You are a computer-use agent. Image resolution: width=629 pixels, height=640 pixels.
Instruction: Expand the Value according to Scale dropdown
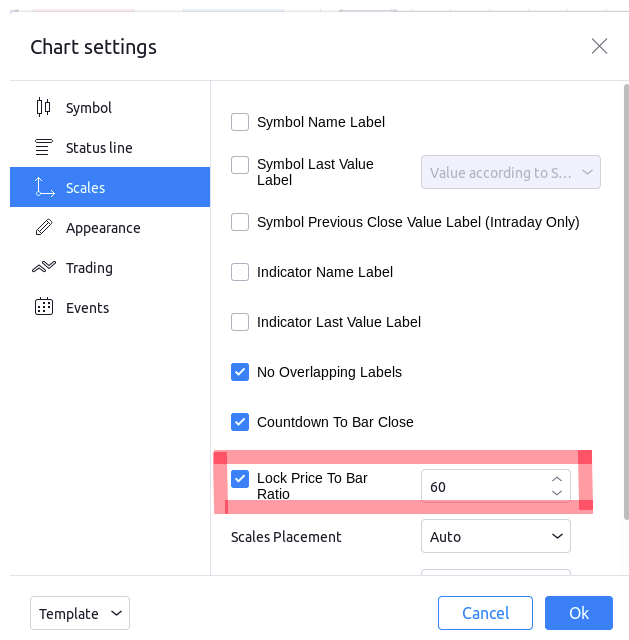[x=511, y=172]
